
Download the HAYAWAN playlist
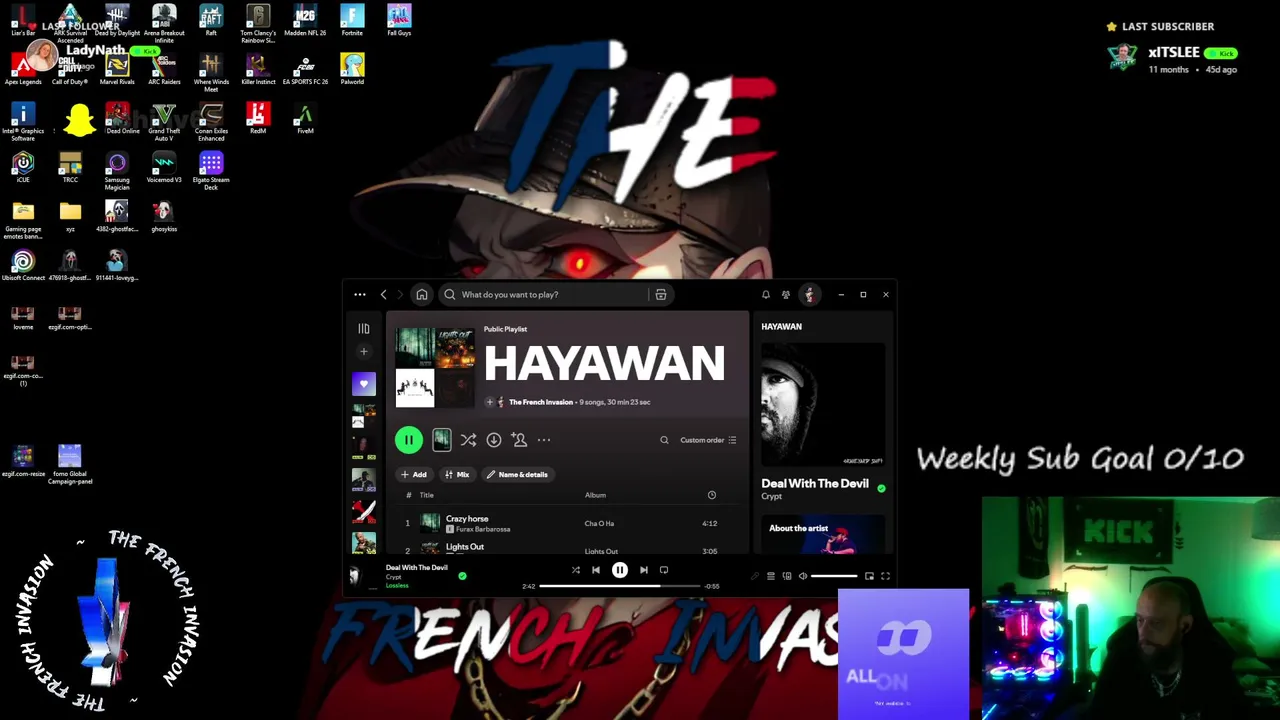point(494,440)
